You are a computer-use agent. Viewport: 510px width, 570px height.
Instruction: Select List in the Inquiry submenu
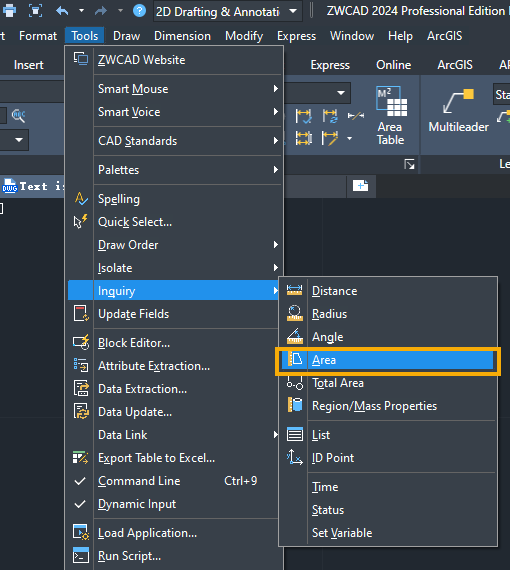388,435
